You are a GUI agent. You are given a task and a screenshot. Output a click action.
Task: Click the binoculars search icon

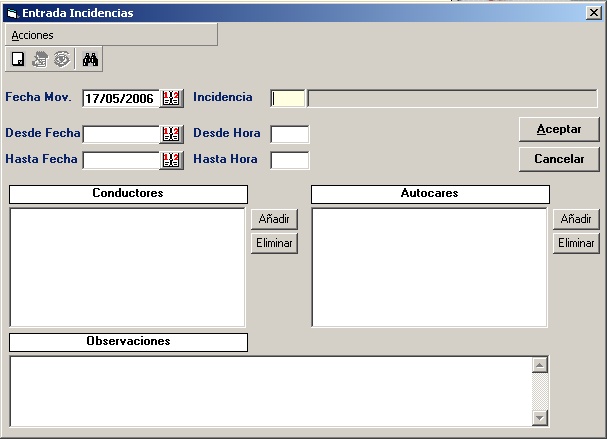tap(90, 59)
